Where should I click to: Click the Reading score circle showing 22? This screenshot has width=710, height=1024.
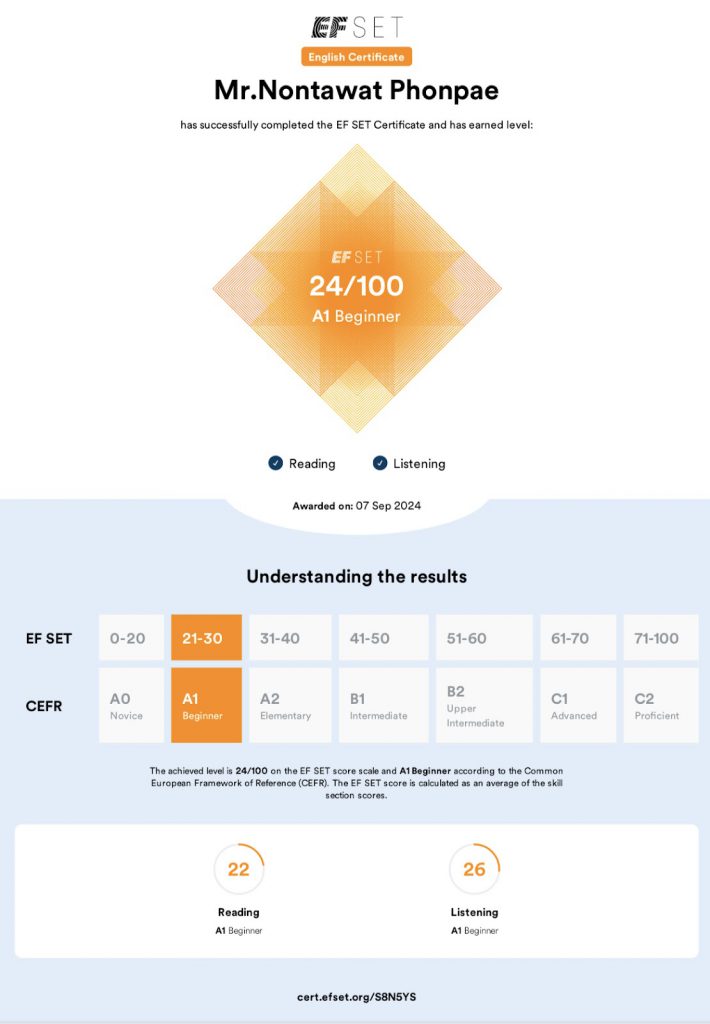click(x=238, y=869)
